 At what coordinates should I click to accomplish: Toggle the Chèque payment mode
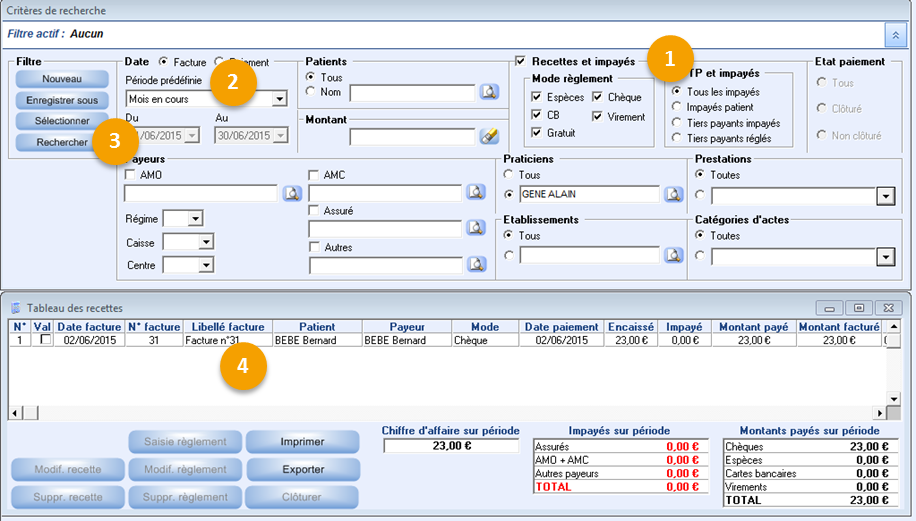[x=597, y=96]
